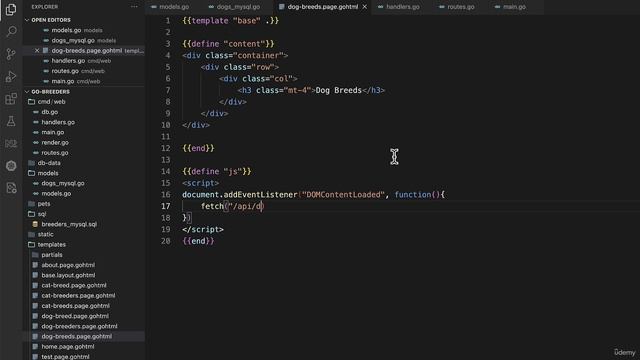Click the "Dog Breeds" heading text in code

(338, 90)
